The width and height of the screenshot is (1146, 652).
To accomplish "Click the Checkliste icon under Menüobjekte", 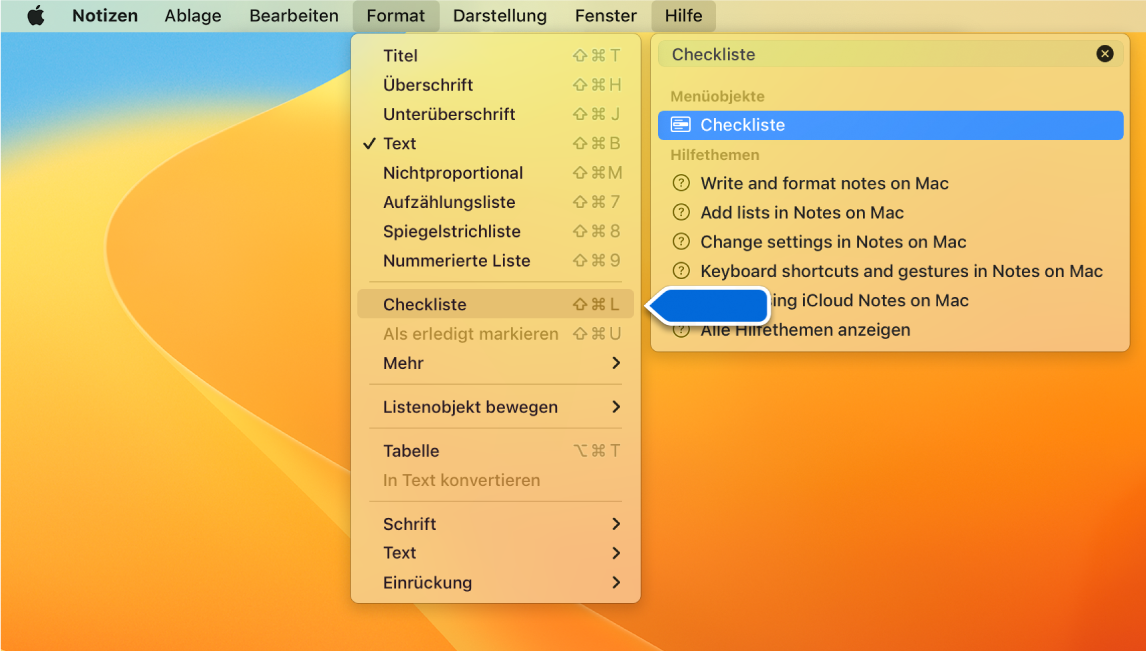I will 682,125.
